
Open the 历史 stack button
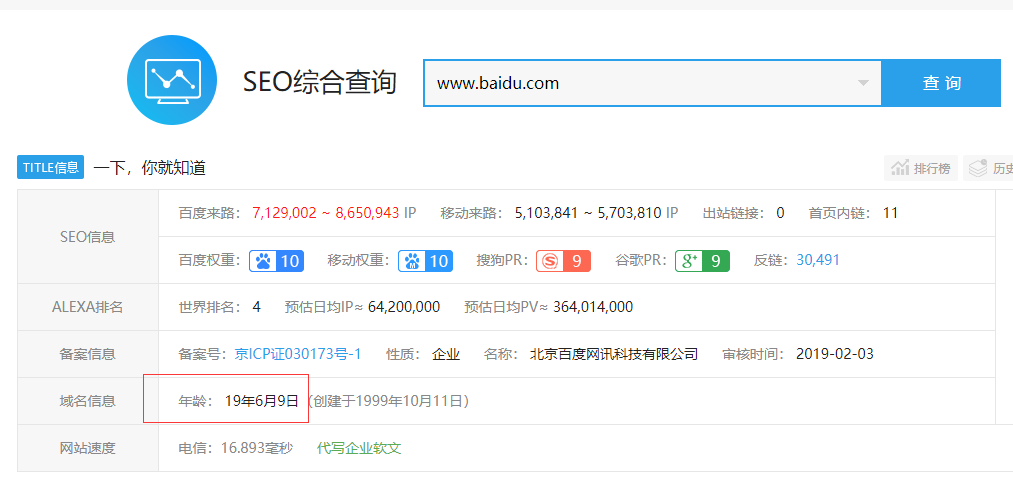(x=988, y=169)
